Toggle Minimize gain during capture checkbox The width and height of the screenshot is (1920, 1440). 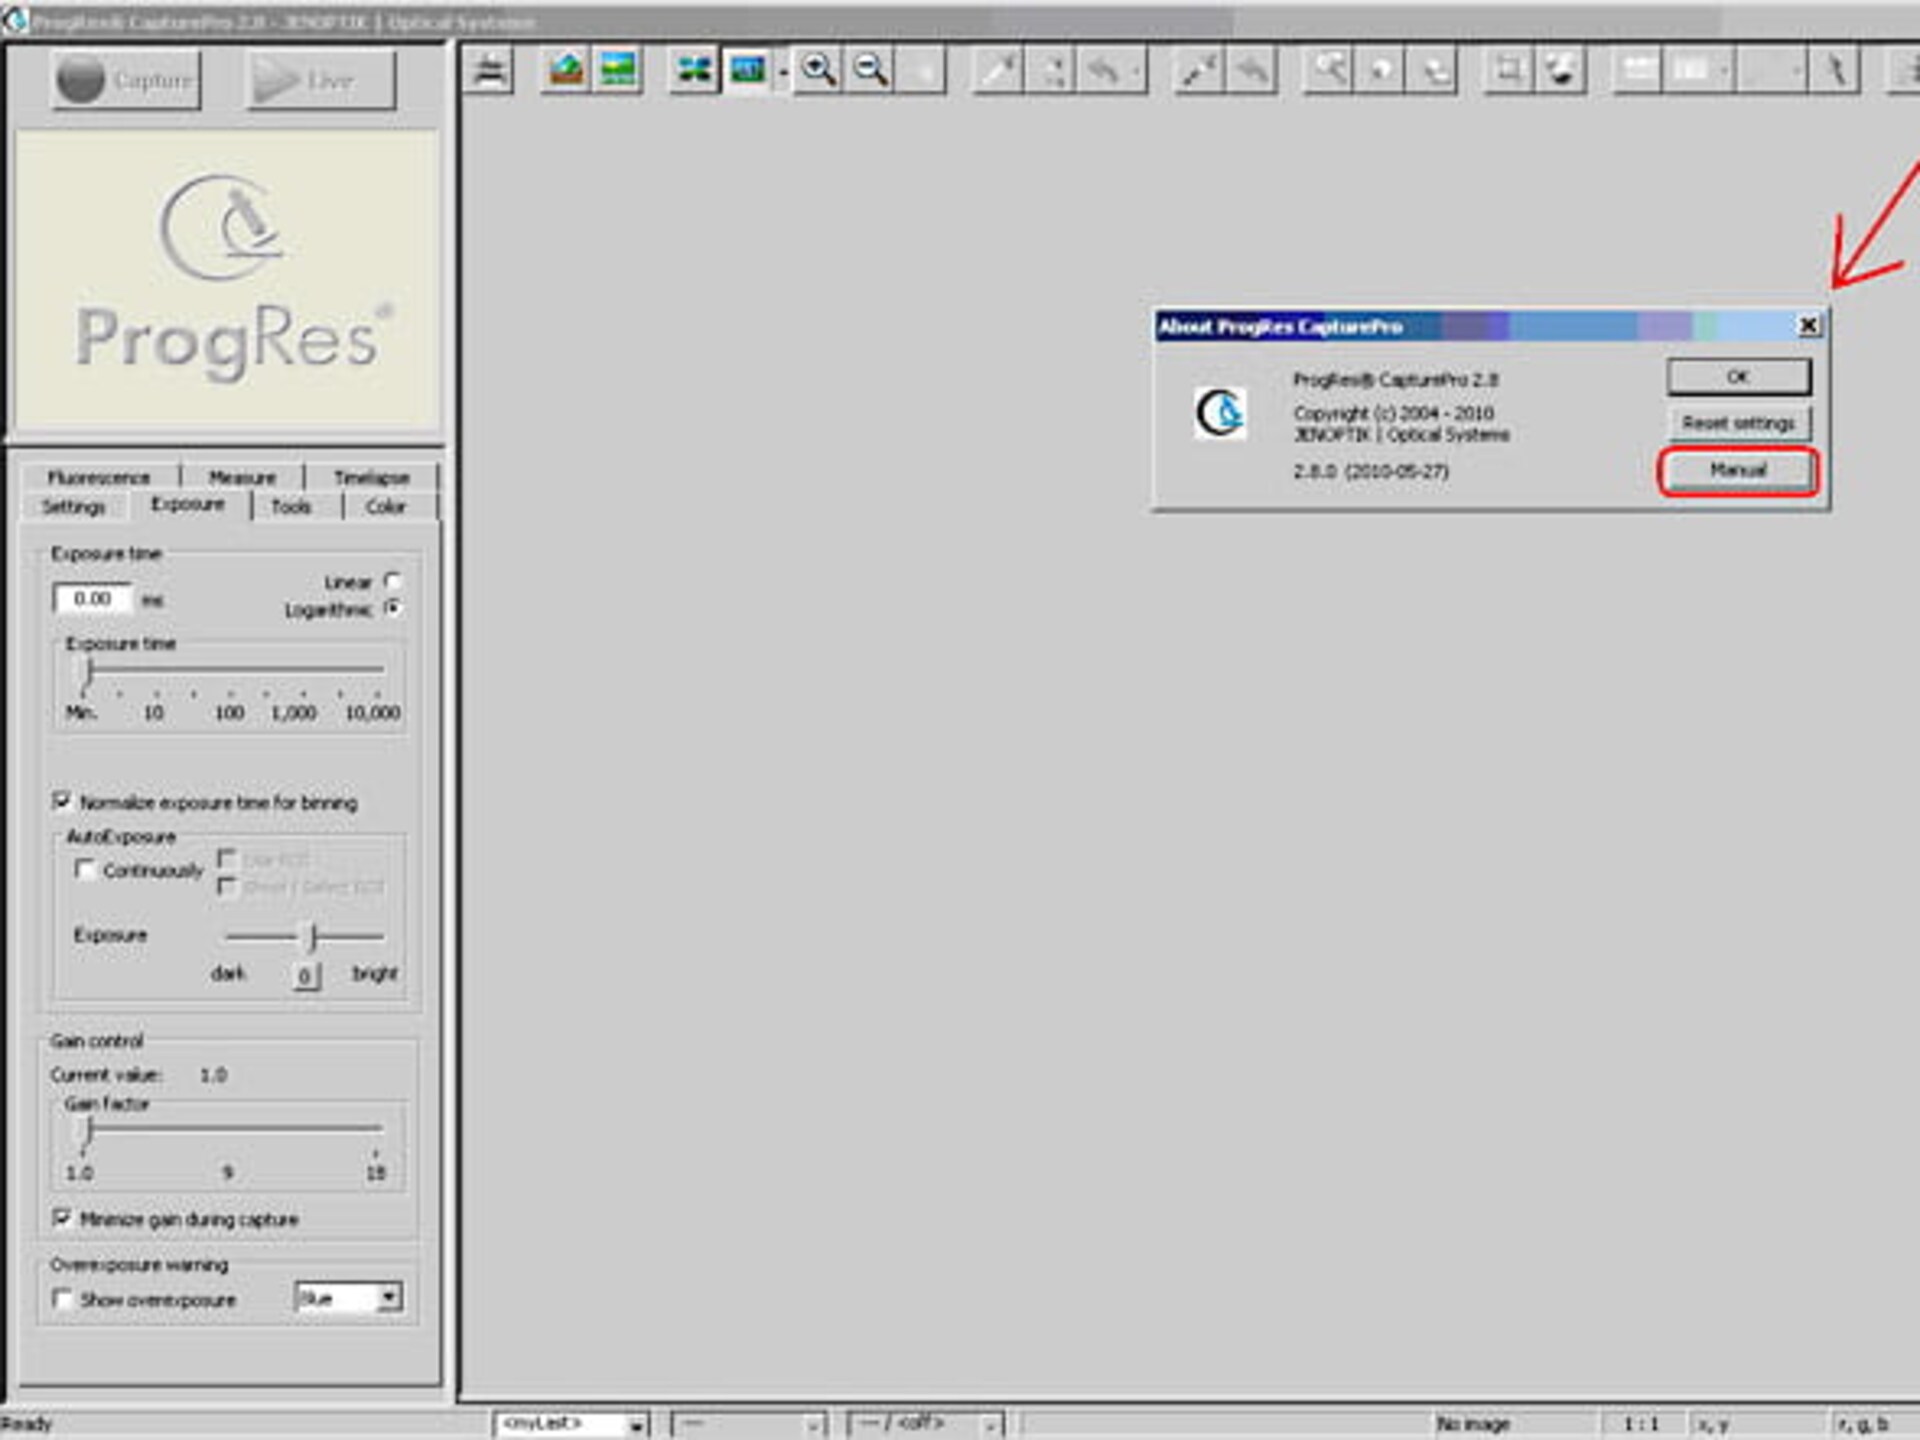pyautogui.click(x=62, y=1217)
